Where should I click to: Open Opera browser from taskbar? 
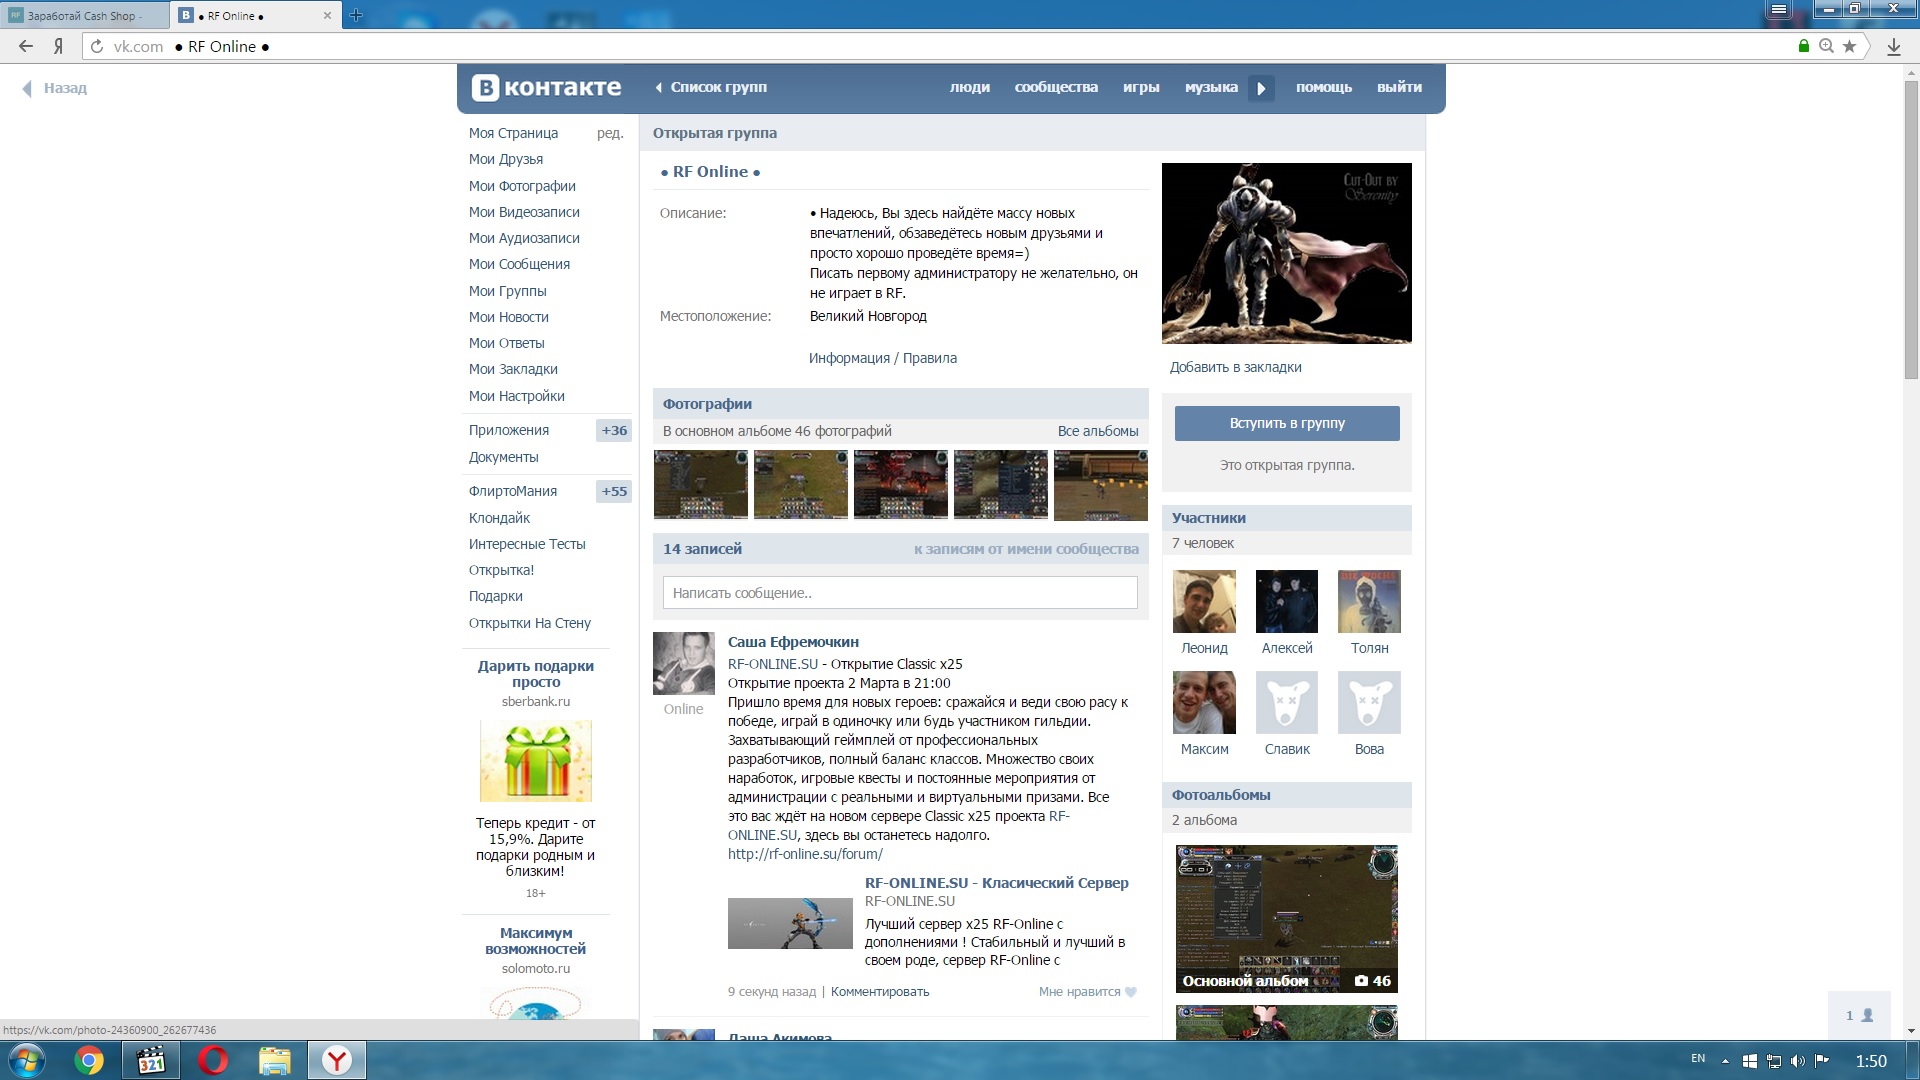pyautogui.click(x=213, y=1060)
